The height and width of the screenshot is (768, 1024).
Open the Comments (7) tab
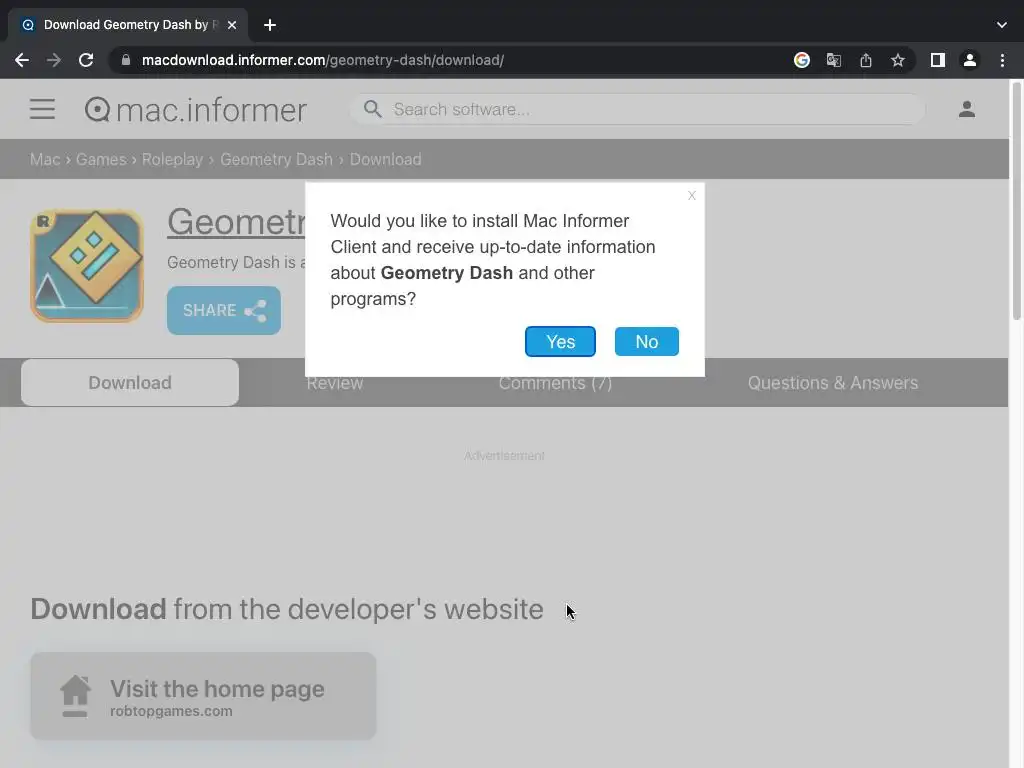555,383
